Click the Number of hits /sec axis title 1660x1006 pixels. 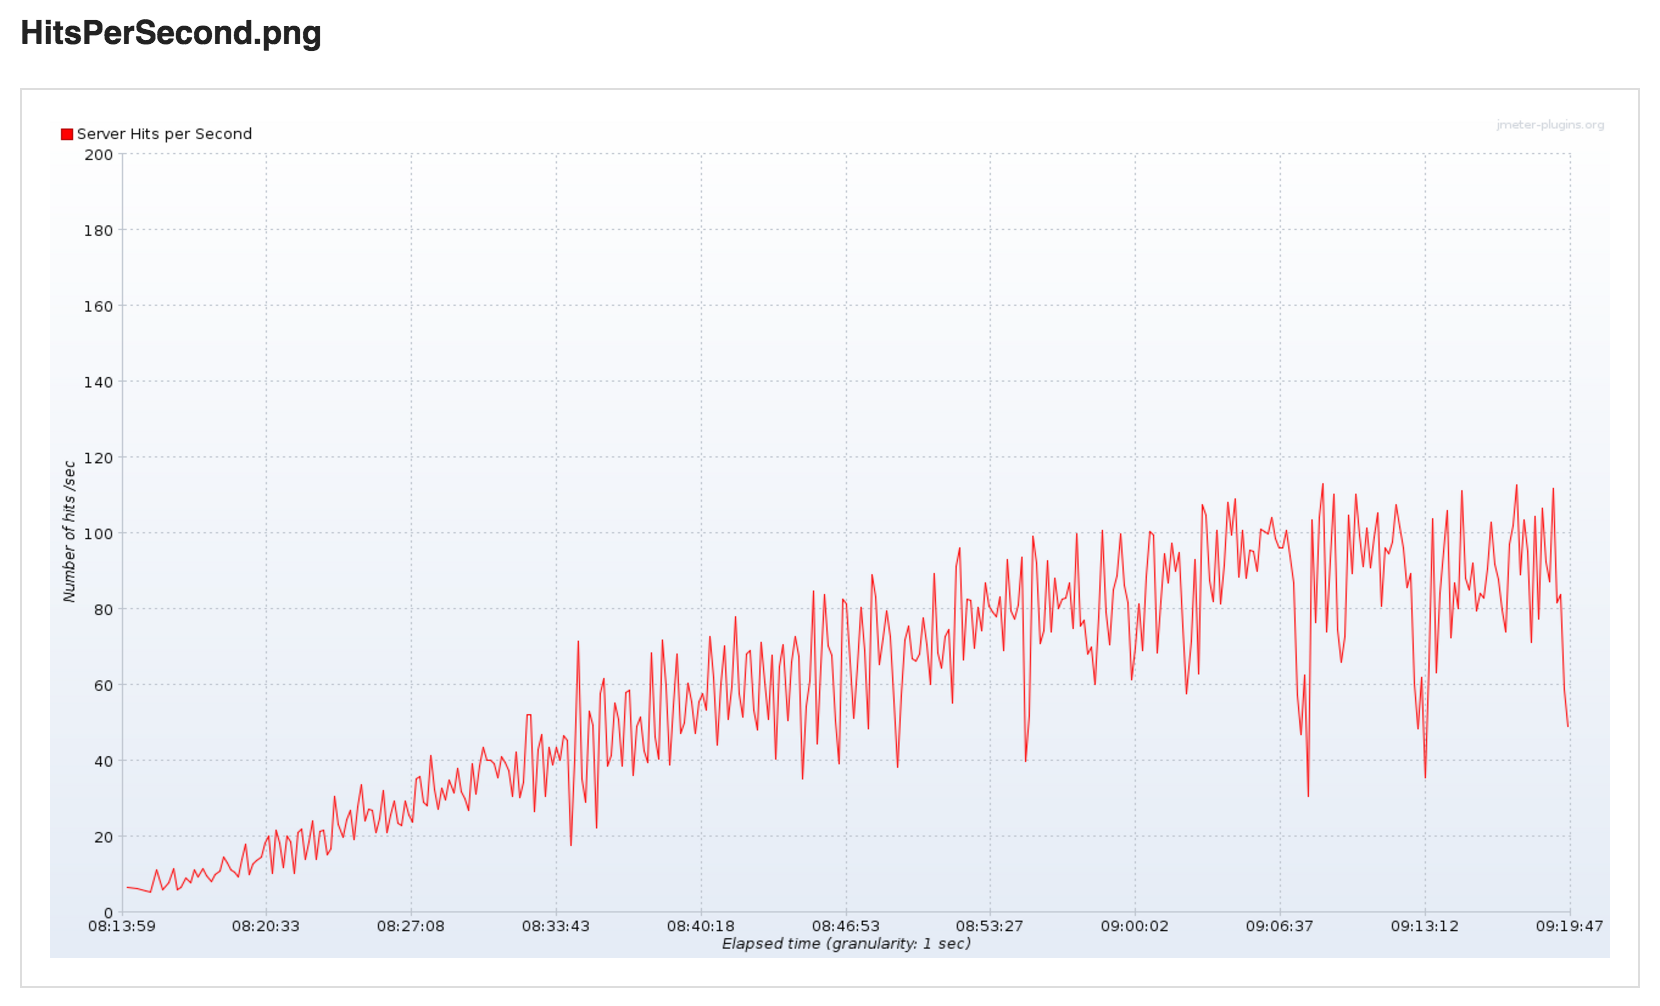69,531
